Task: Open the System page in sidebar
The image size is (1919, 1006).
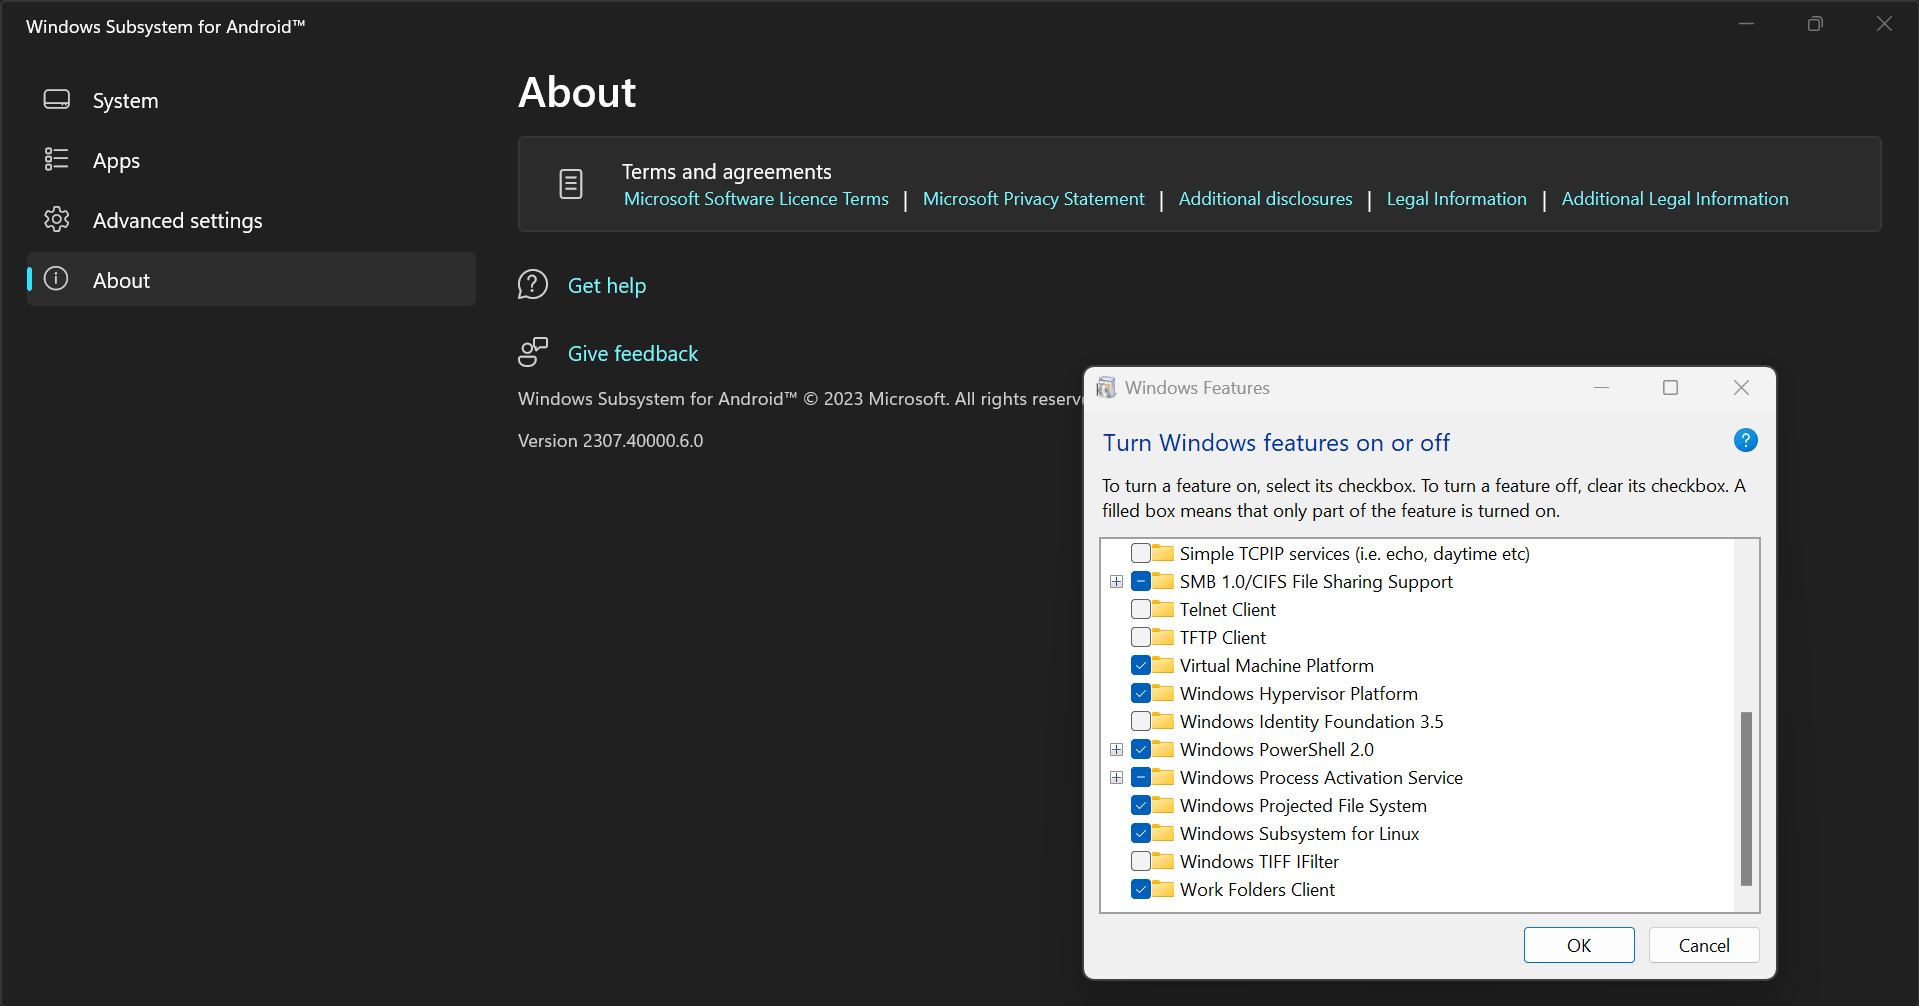Action: [251, 100]
